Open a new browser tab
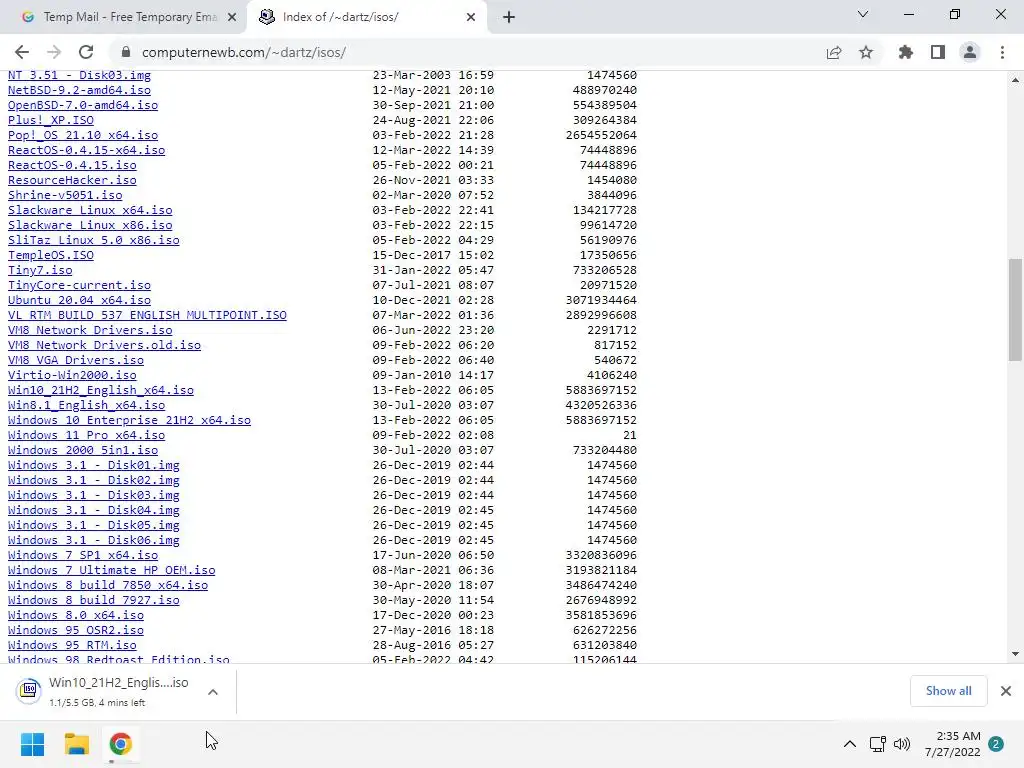The width and height of the screenshot is (1024, 768). click(x=509, y=17)
